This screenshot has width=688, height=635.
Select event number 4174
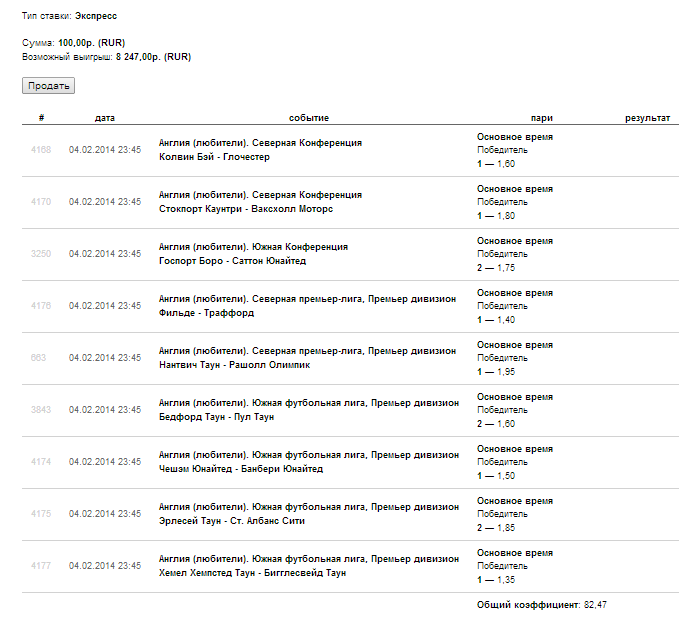pyautogui.click(x=41, y=462)
